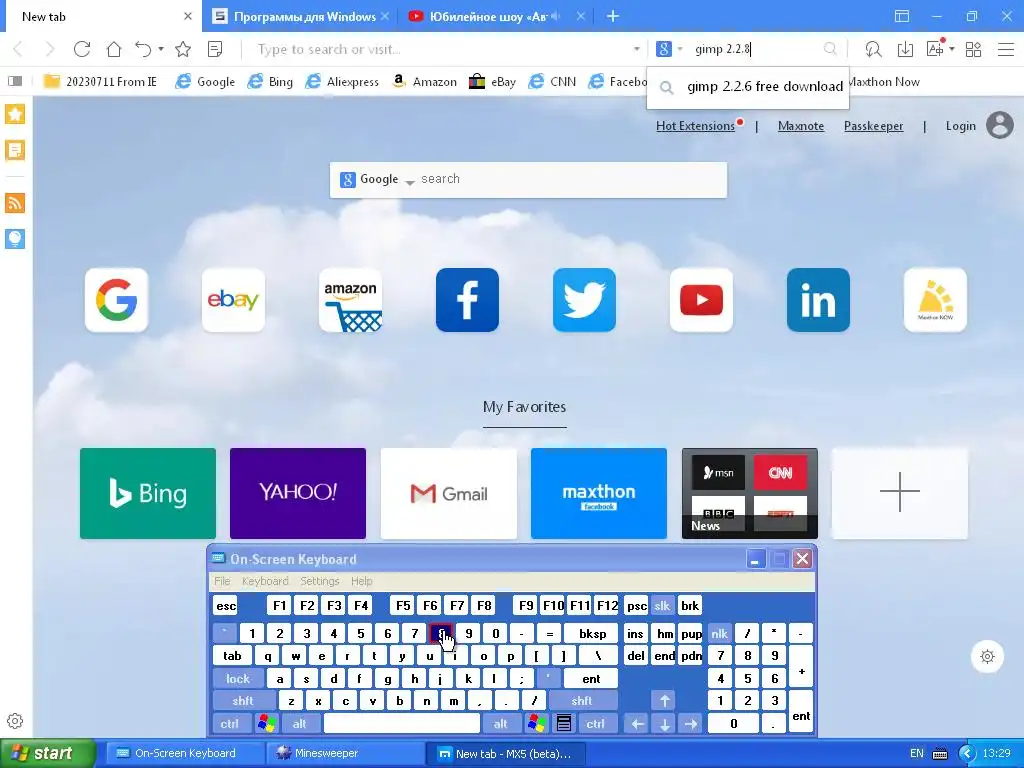Toggle the nlk key on keyboard
Image resolution: width=1024 pixels, height=768 pixels.
coord(720,633)
